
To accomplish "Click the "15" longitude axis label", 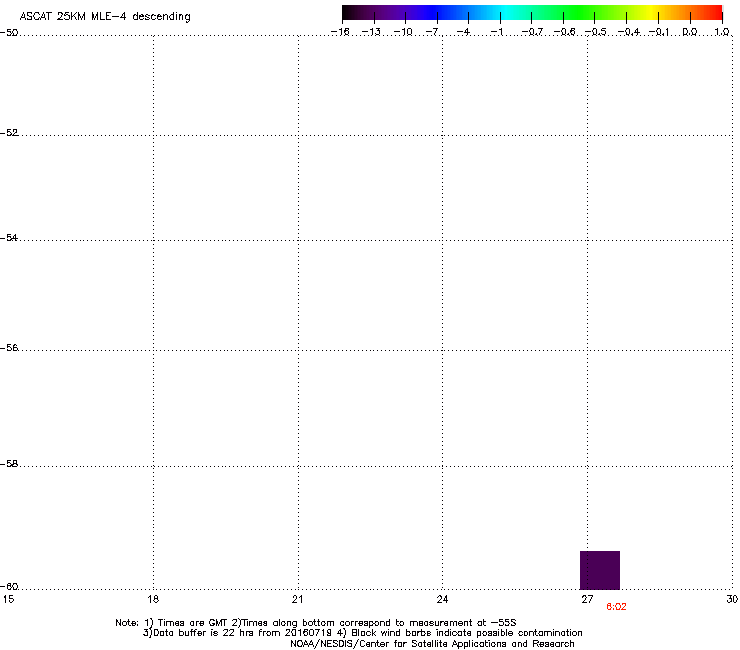I will pos(8,599).
